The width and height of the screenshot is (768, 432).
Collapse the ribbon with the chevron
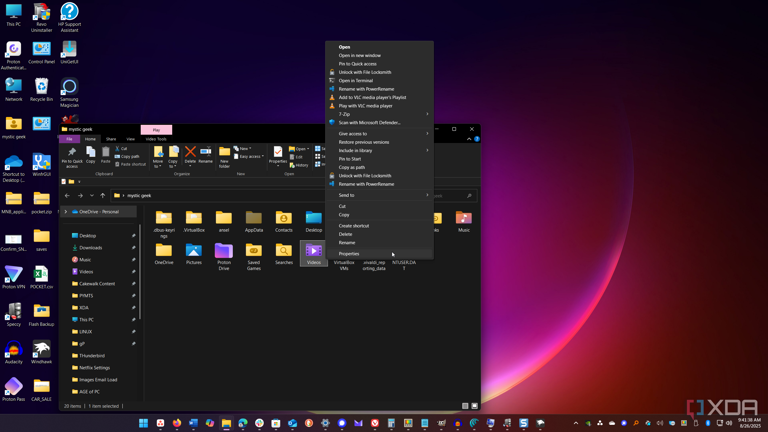469,139
